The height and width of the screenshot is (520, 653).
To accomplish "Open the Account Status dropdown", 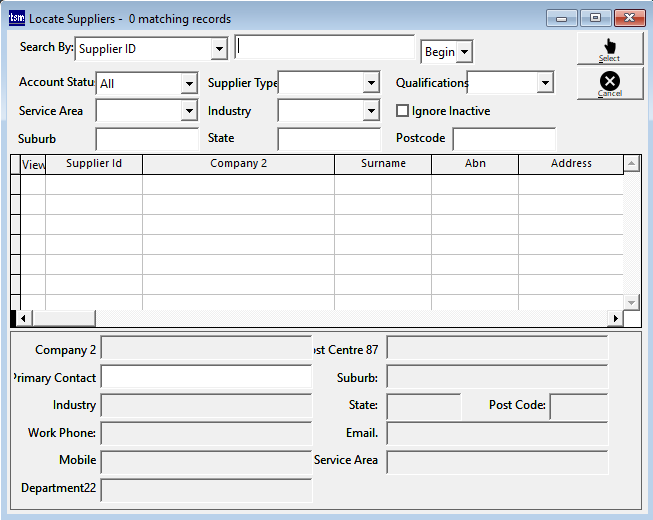I will click(189, 84).
